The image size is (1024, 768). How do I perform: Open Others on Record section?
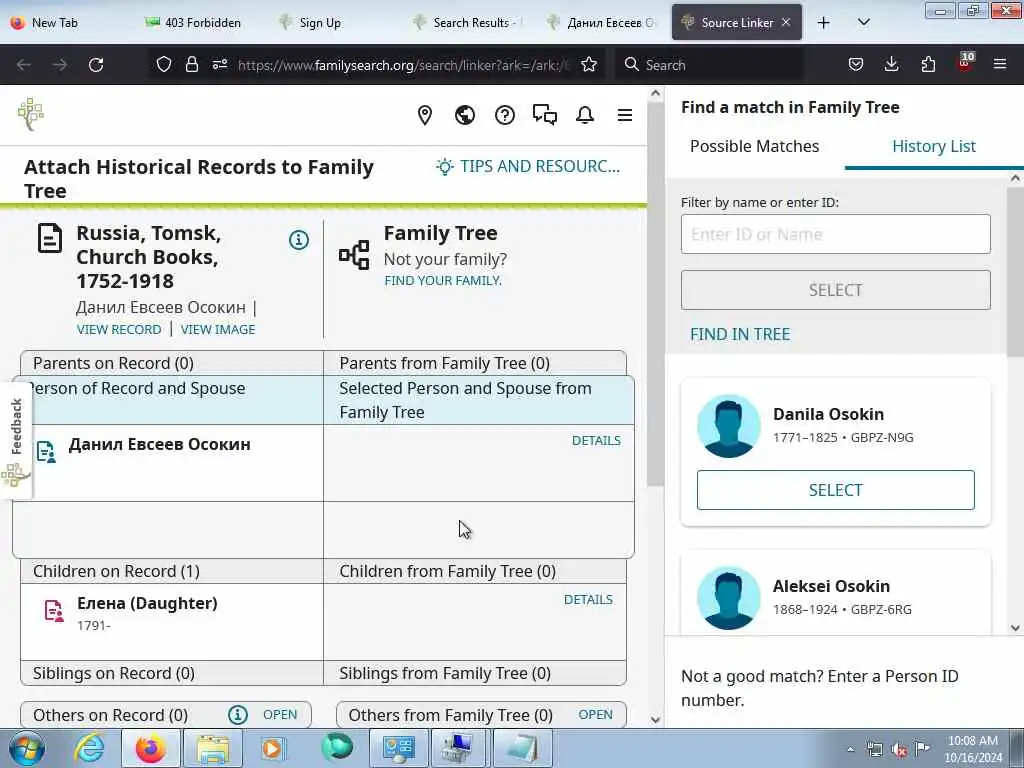[280, 714]
